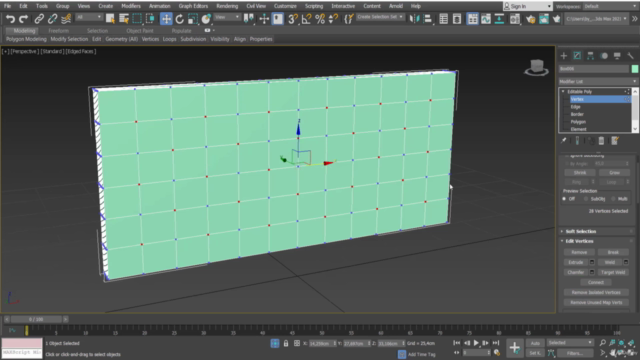This screenshot has width=640, height=360.
Task: Click the Grow selection button
Action: click(x=614, y=173)
